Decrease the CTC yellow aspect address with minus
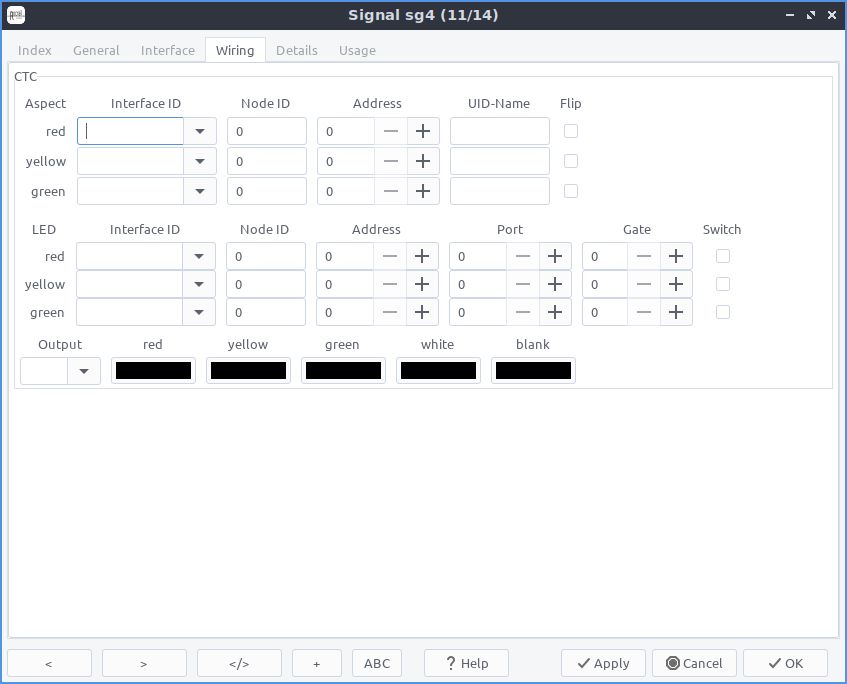847x684 pixels. pyautogui.click(x=391, y=162)
